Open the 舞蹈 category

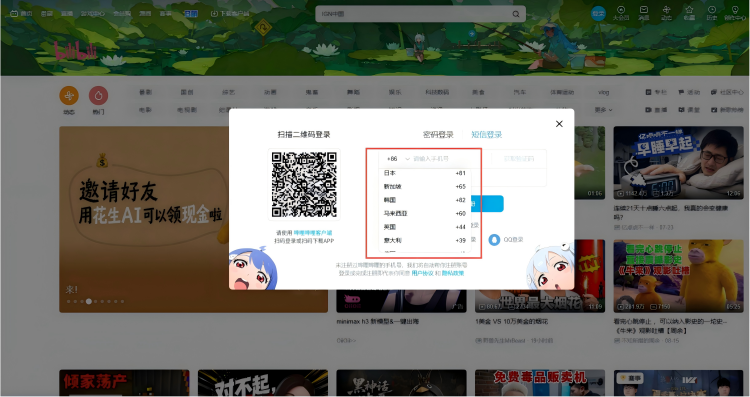point(353,92)
